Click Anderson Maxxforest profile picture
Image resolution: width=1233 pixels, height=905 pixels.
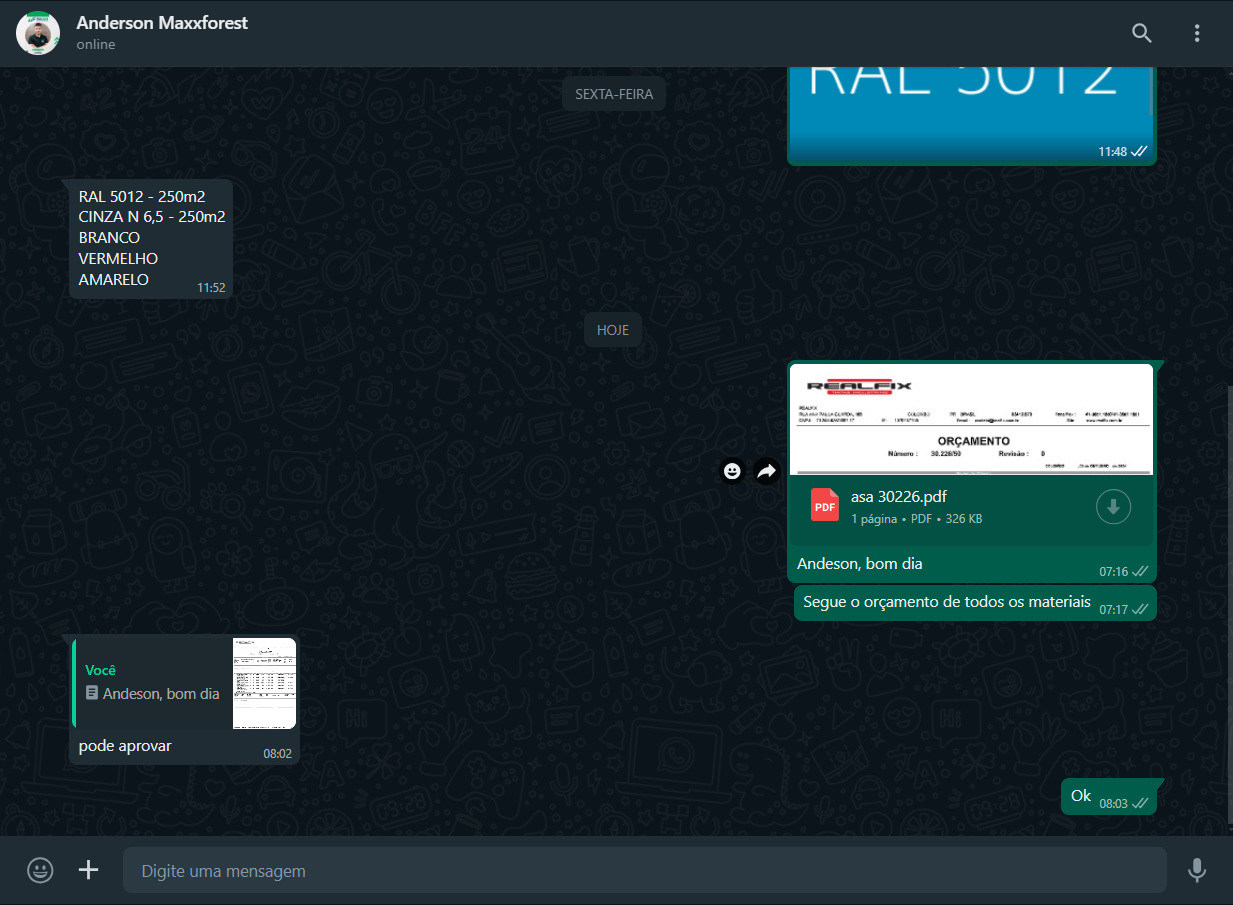tap(38, 33)
